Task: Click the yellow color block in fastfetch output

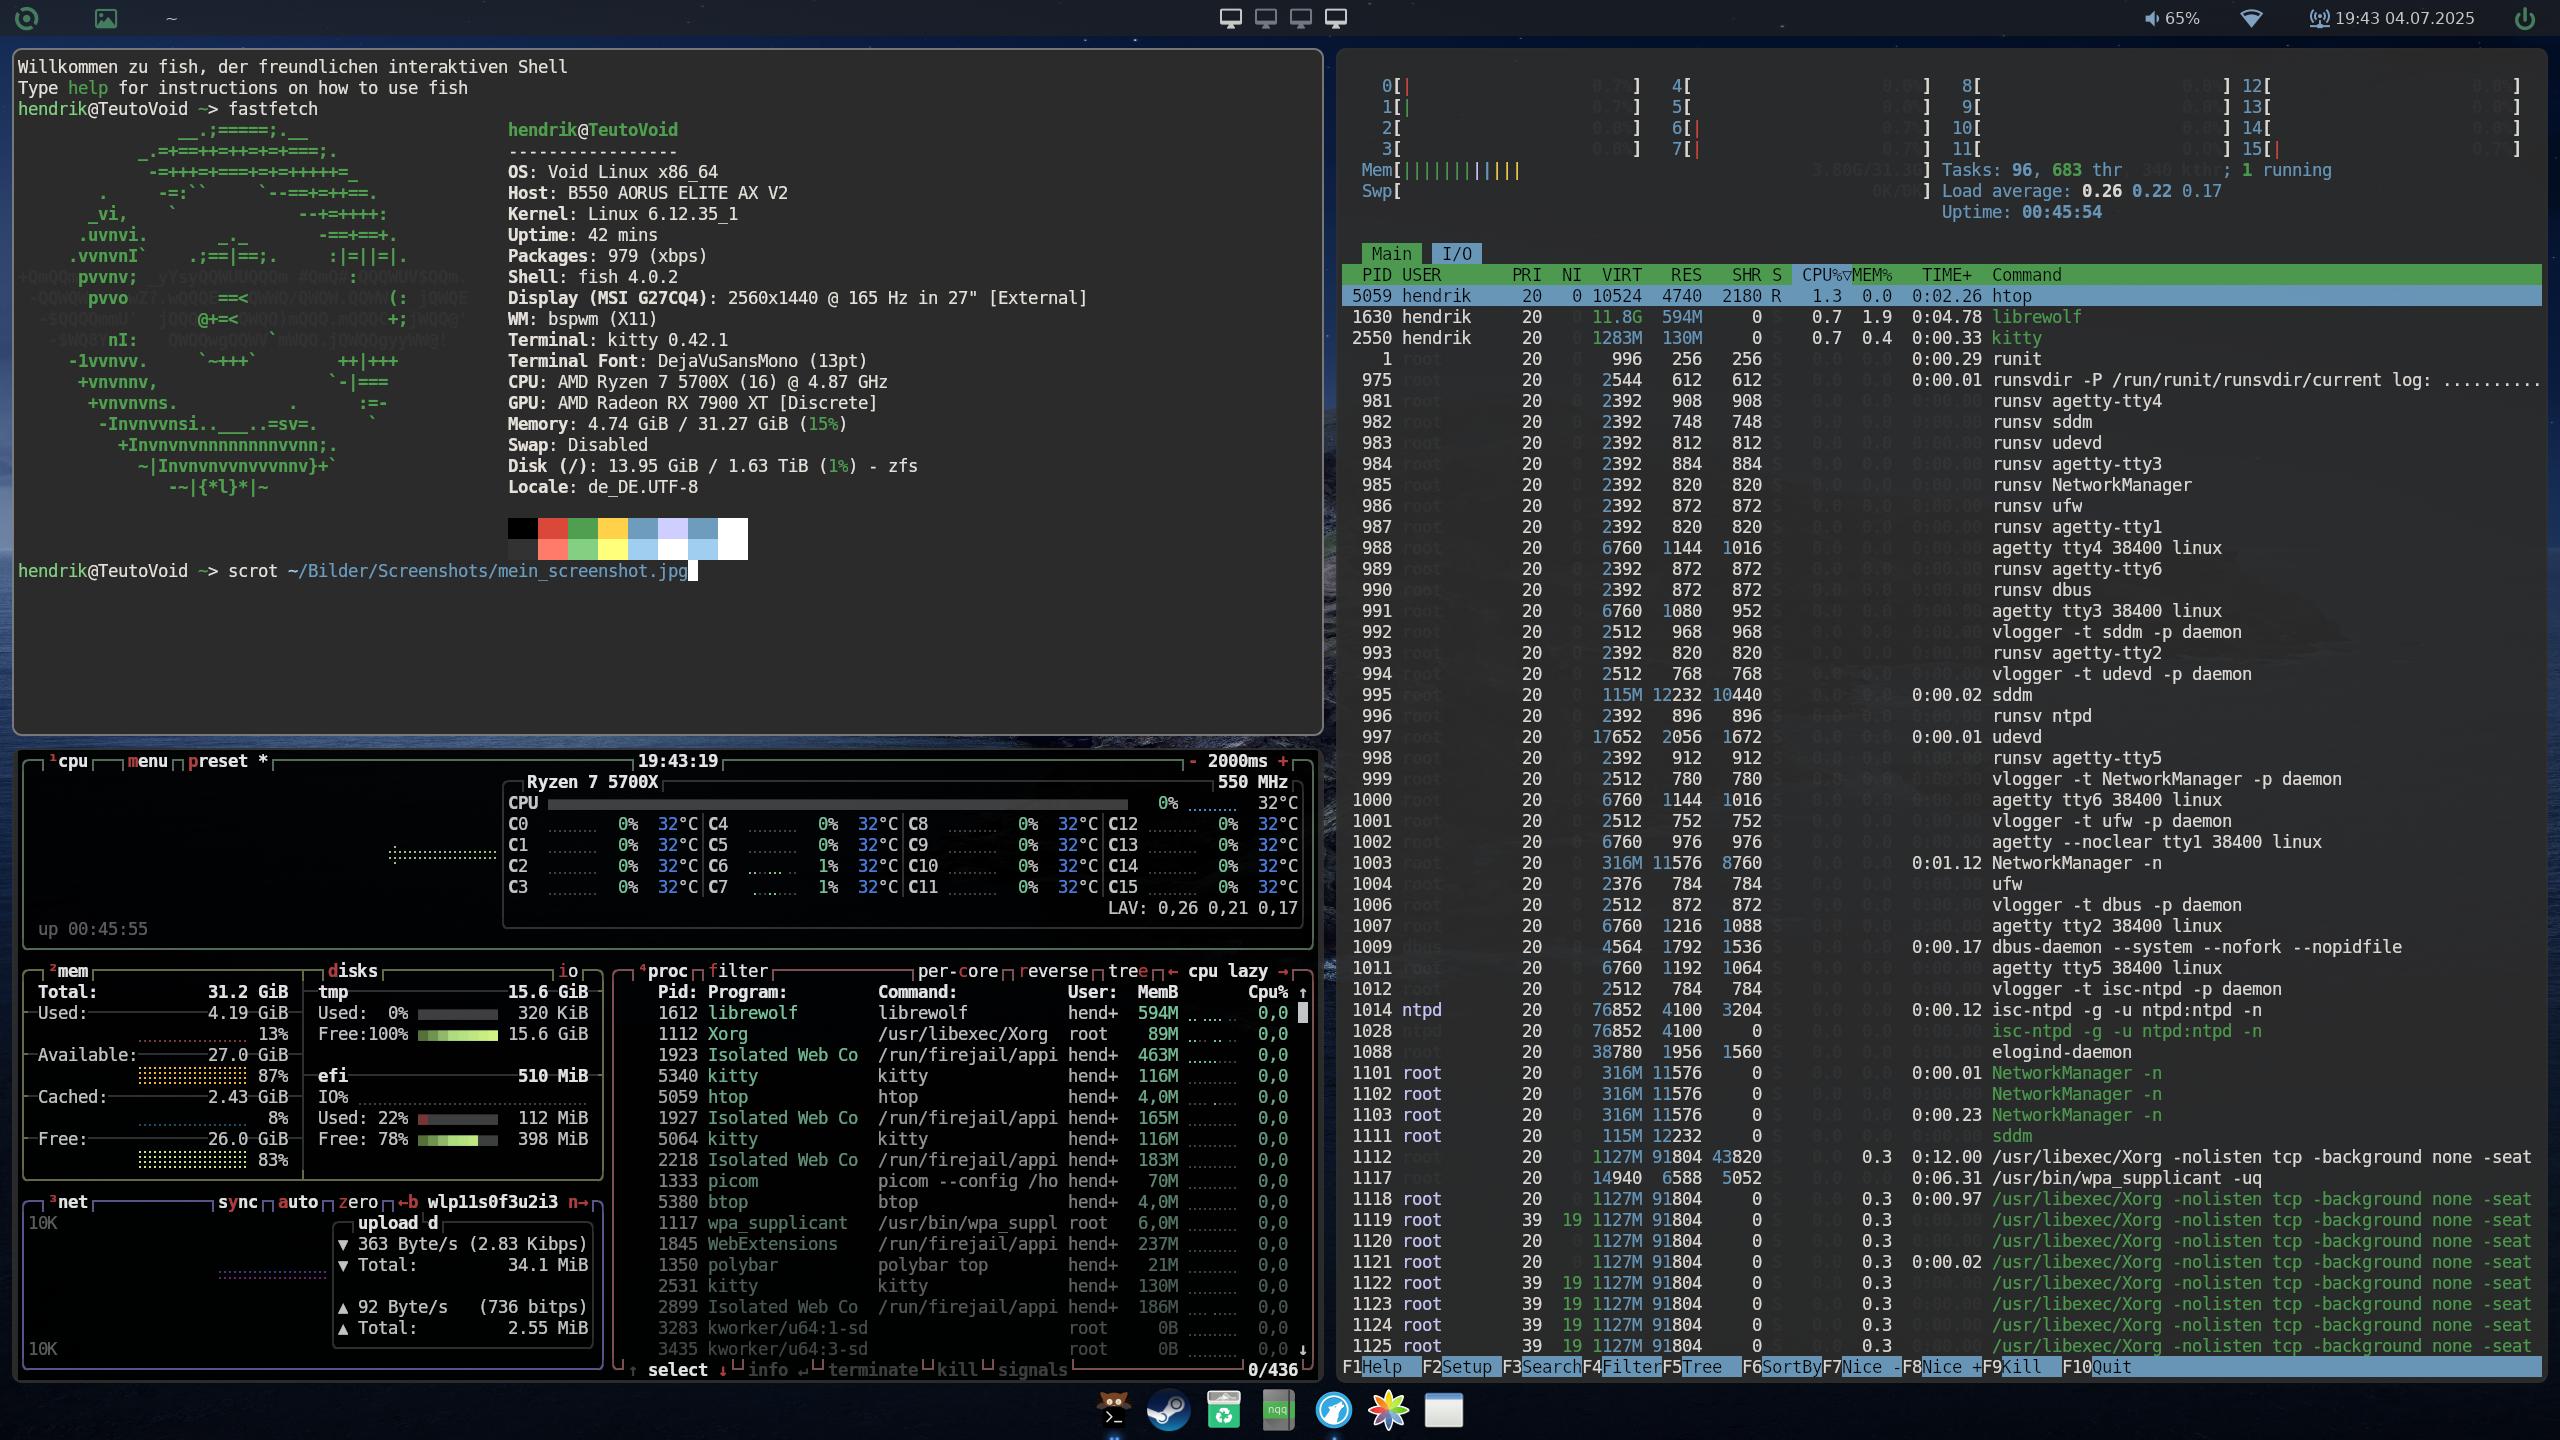Action: click(613, 529)
